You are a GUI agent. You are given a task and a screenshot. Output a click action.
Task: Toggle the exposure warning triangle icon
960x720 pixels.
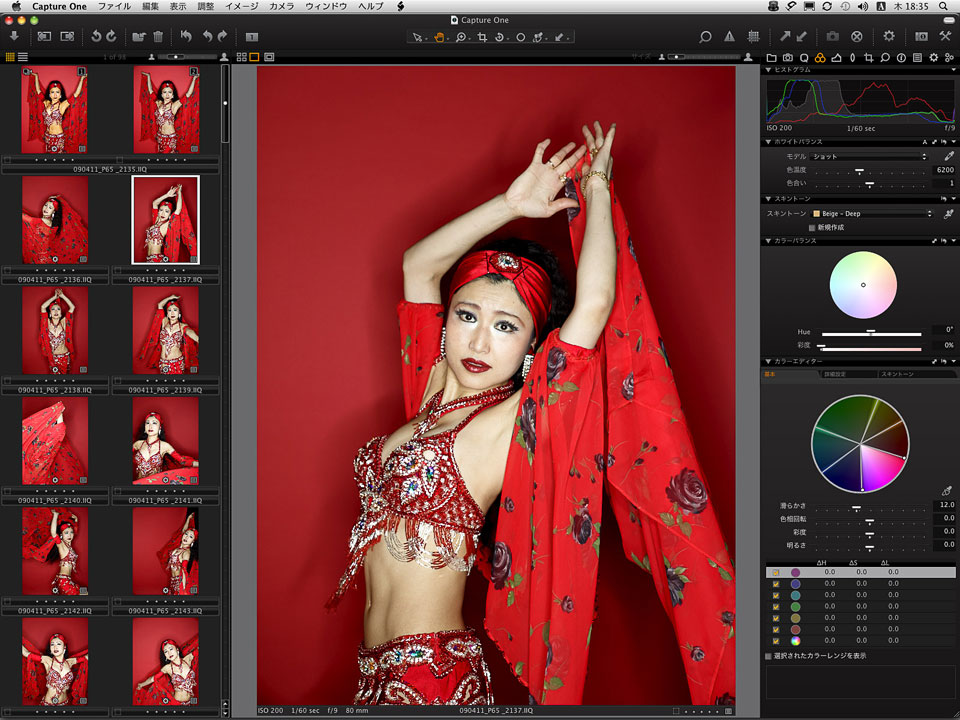pyautogui.click(x=729, y=37)
